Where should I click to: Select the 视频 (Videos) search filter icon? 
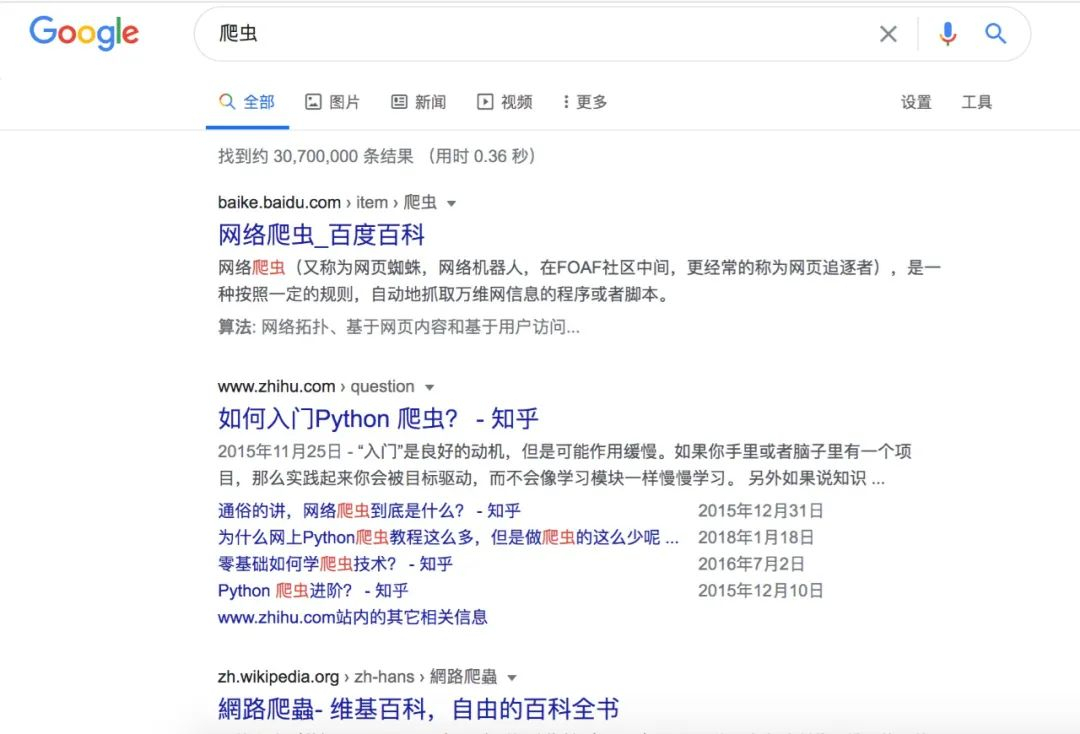point(484,101)
